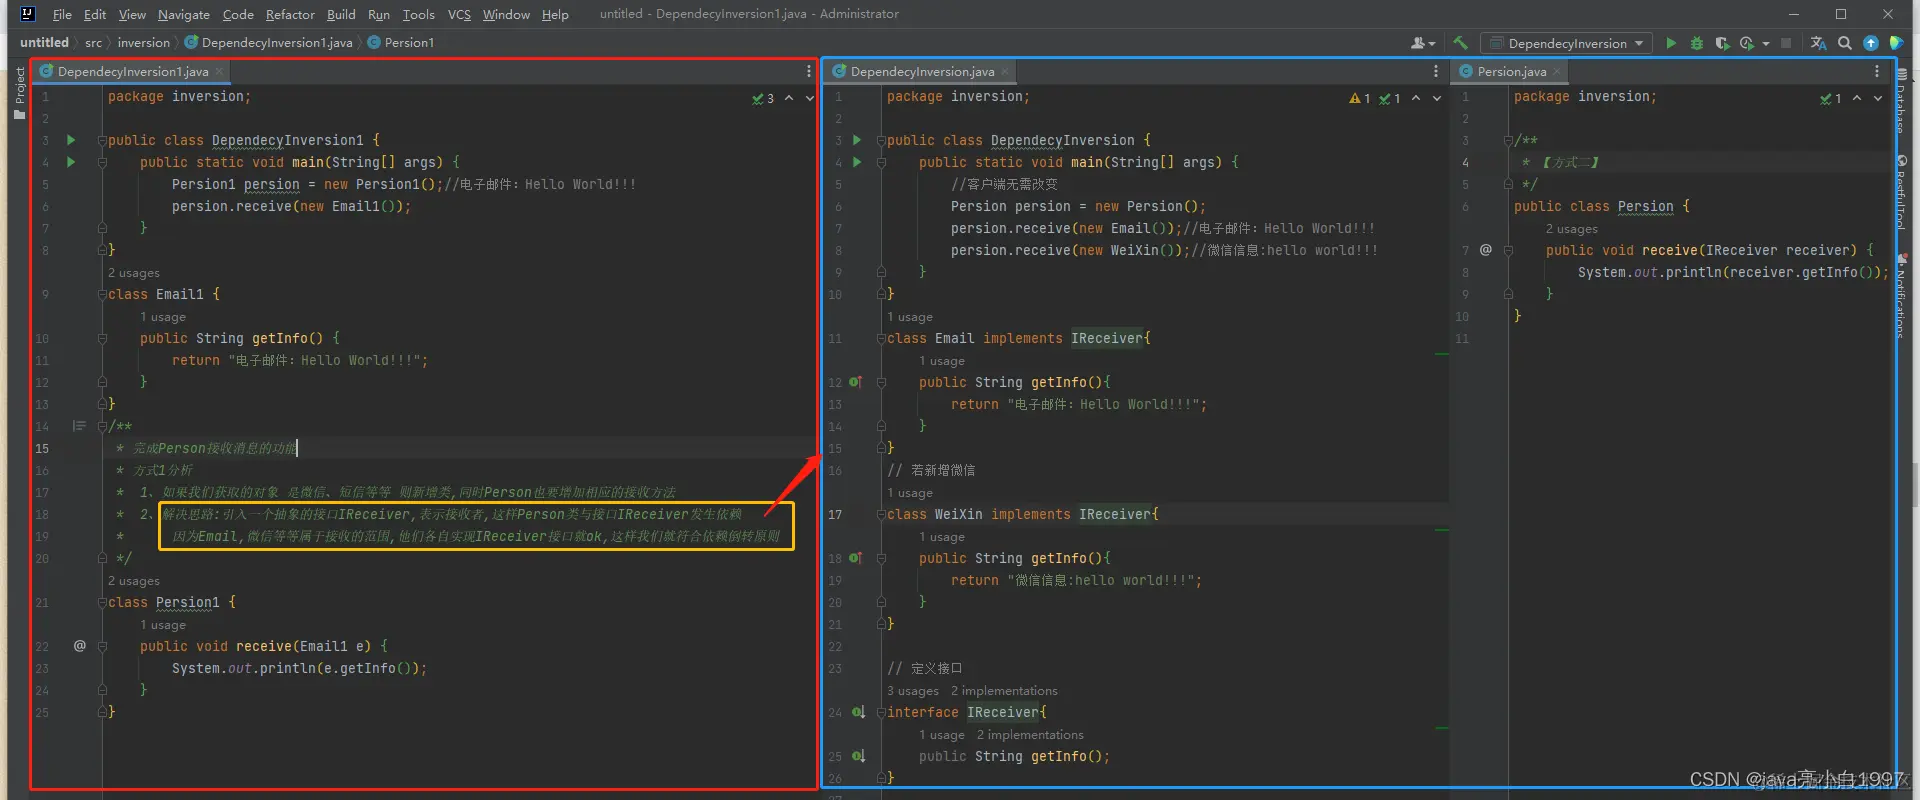Open the Notifications side panel
The height and width of the screenshot is (800, 1920).
coord(1901,297)
